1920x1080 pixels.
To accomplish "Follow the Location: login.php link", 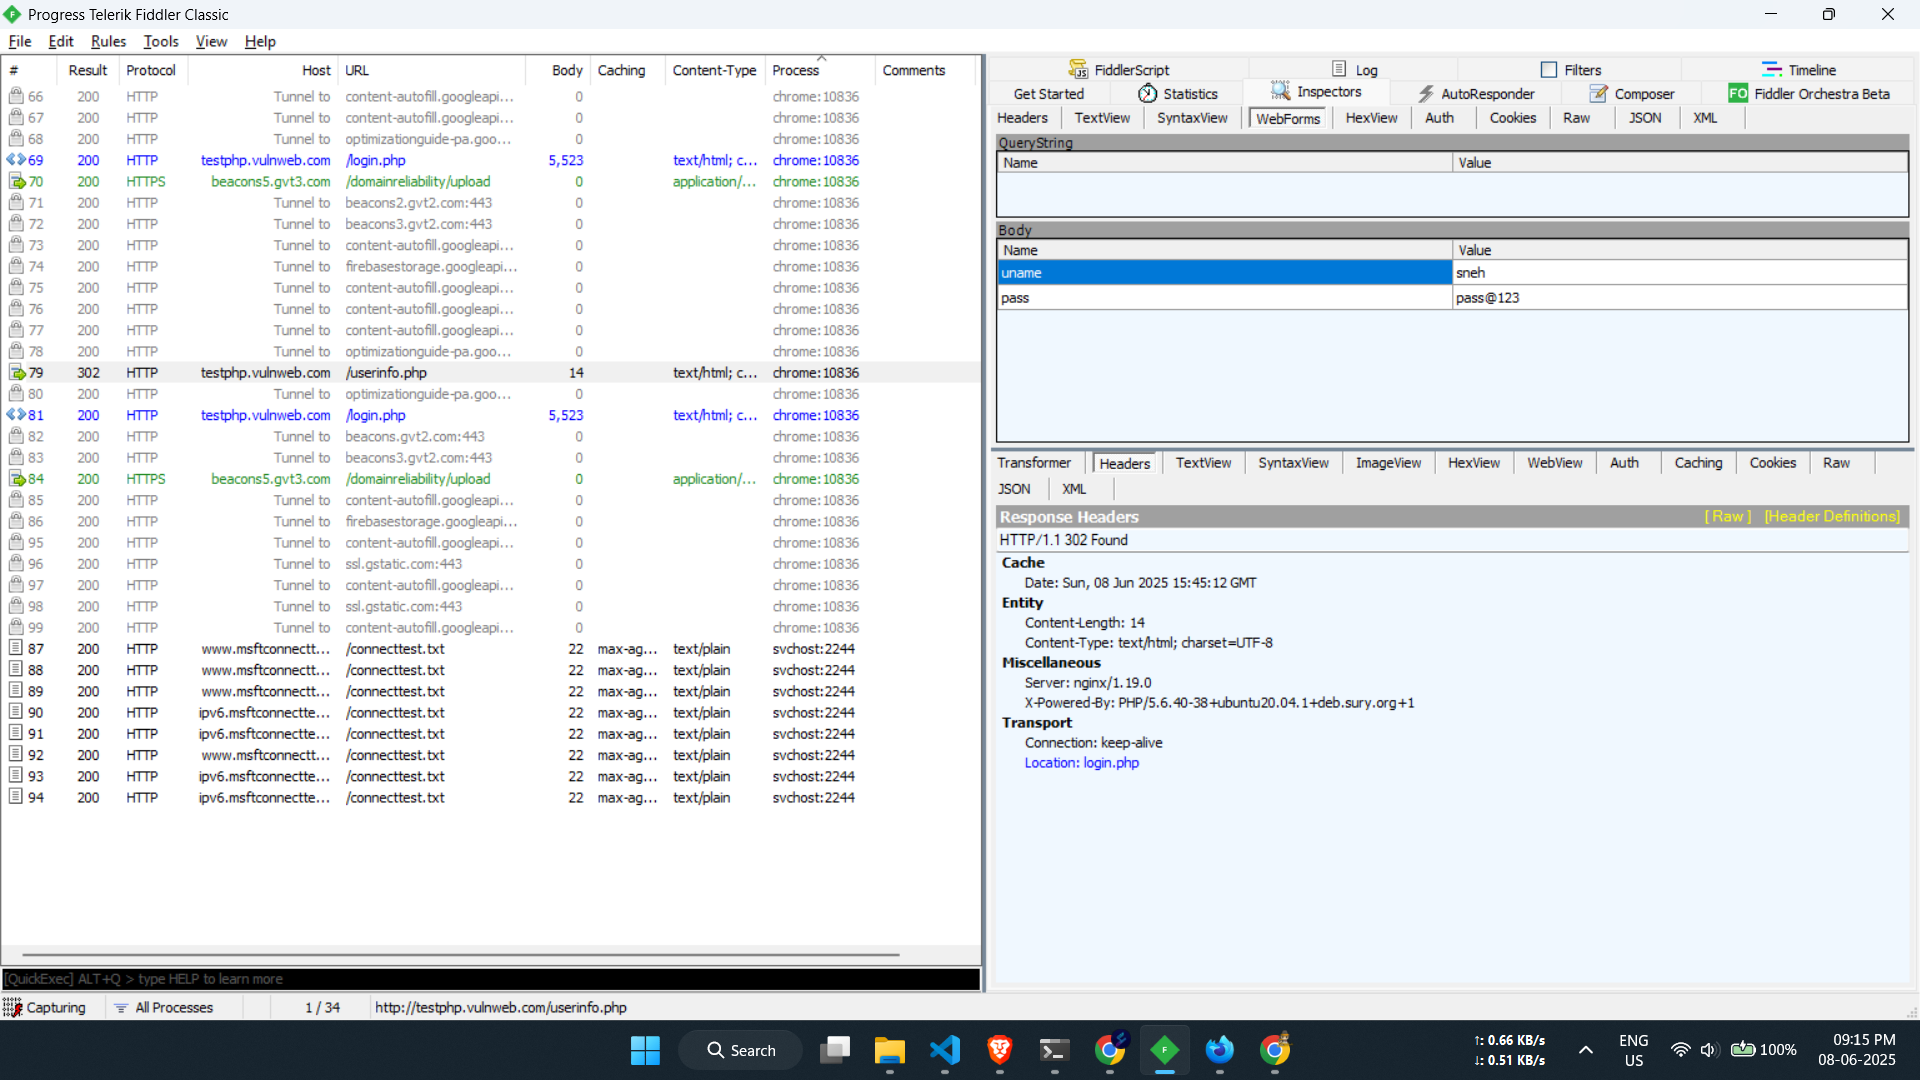I will [x=1081, y=763].
